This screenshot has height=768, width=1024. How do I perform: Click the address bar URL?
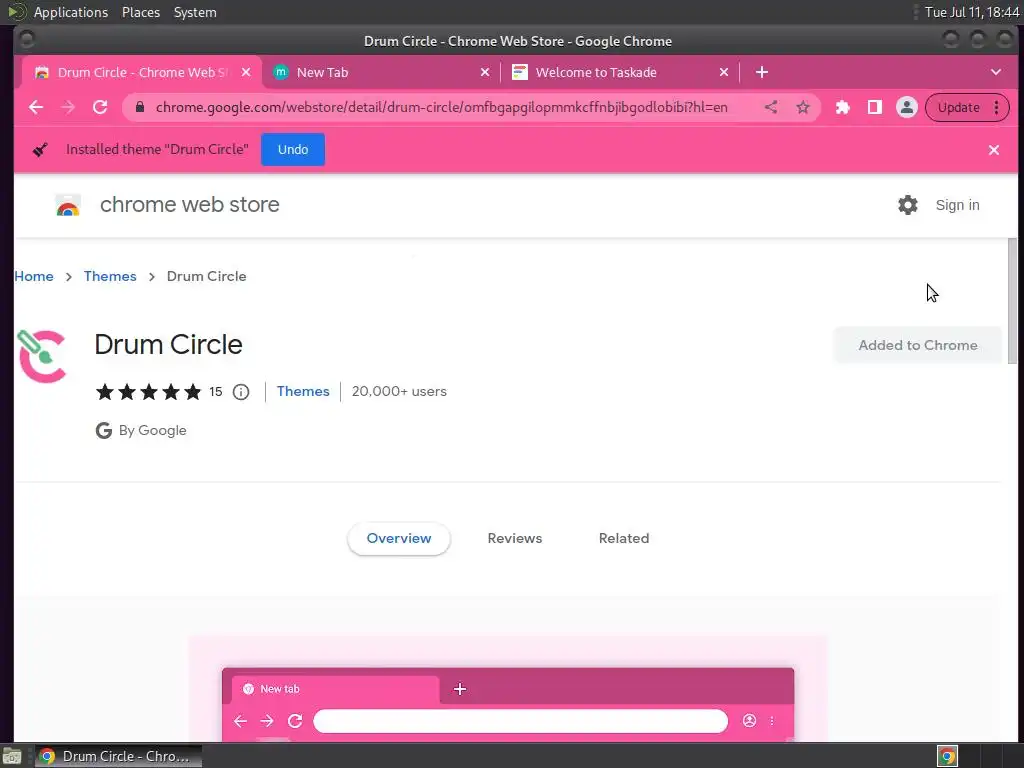[441, 108]
